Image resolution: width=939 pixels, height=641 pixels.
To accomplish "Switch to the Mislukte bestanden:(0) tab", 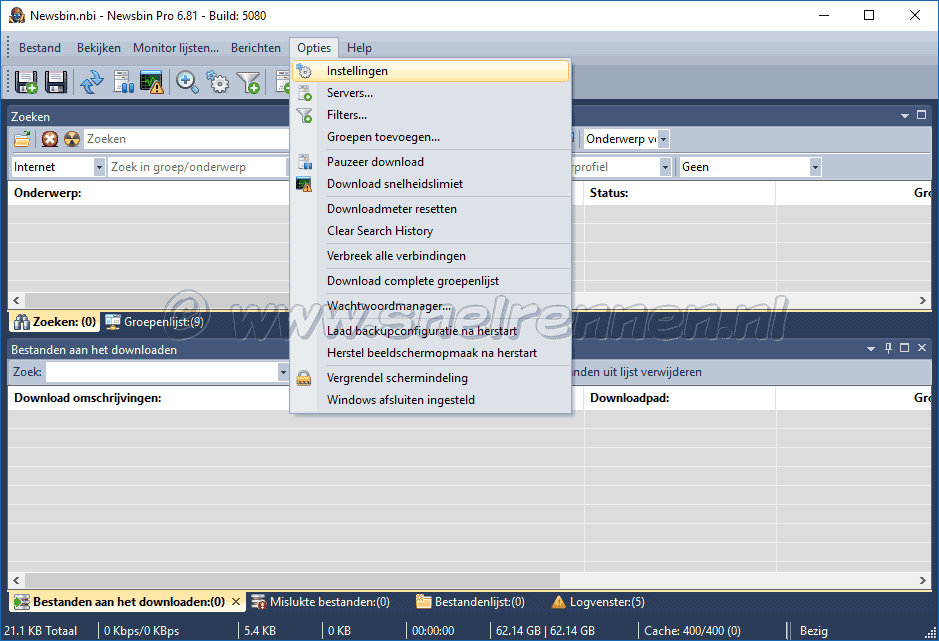I will (320, 601).
